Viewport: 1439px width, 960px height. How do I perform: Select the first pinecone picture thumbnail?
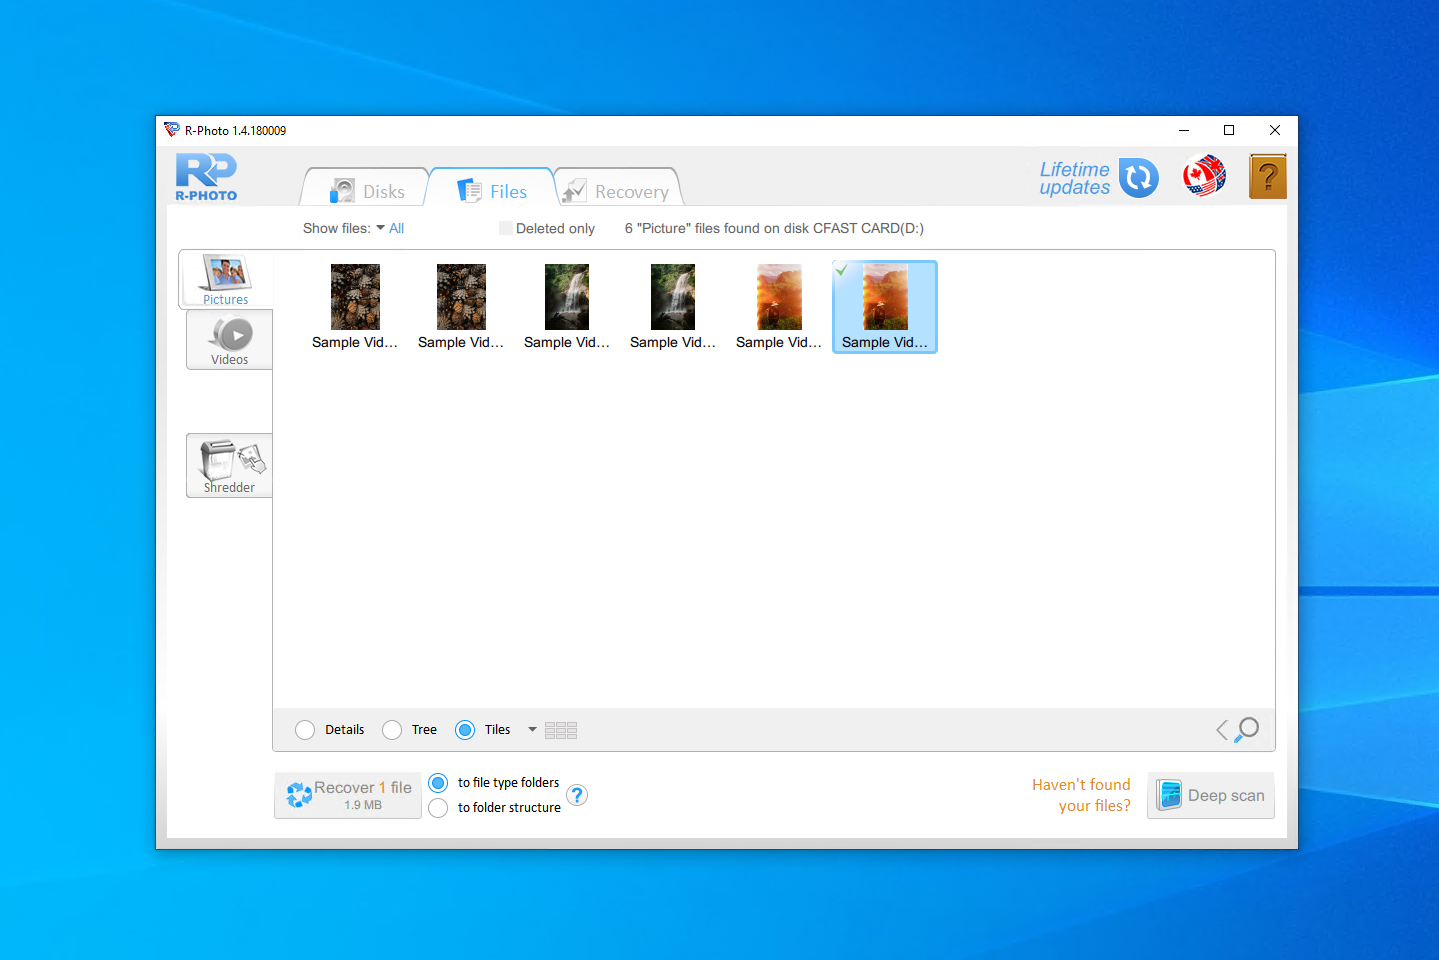355,298
